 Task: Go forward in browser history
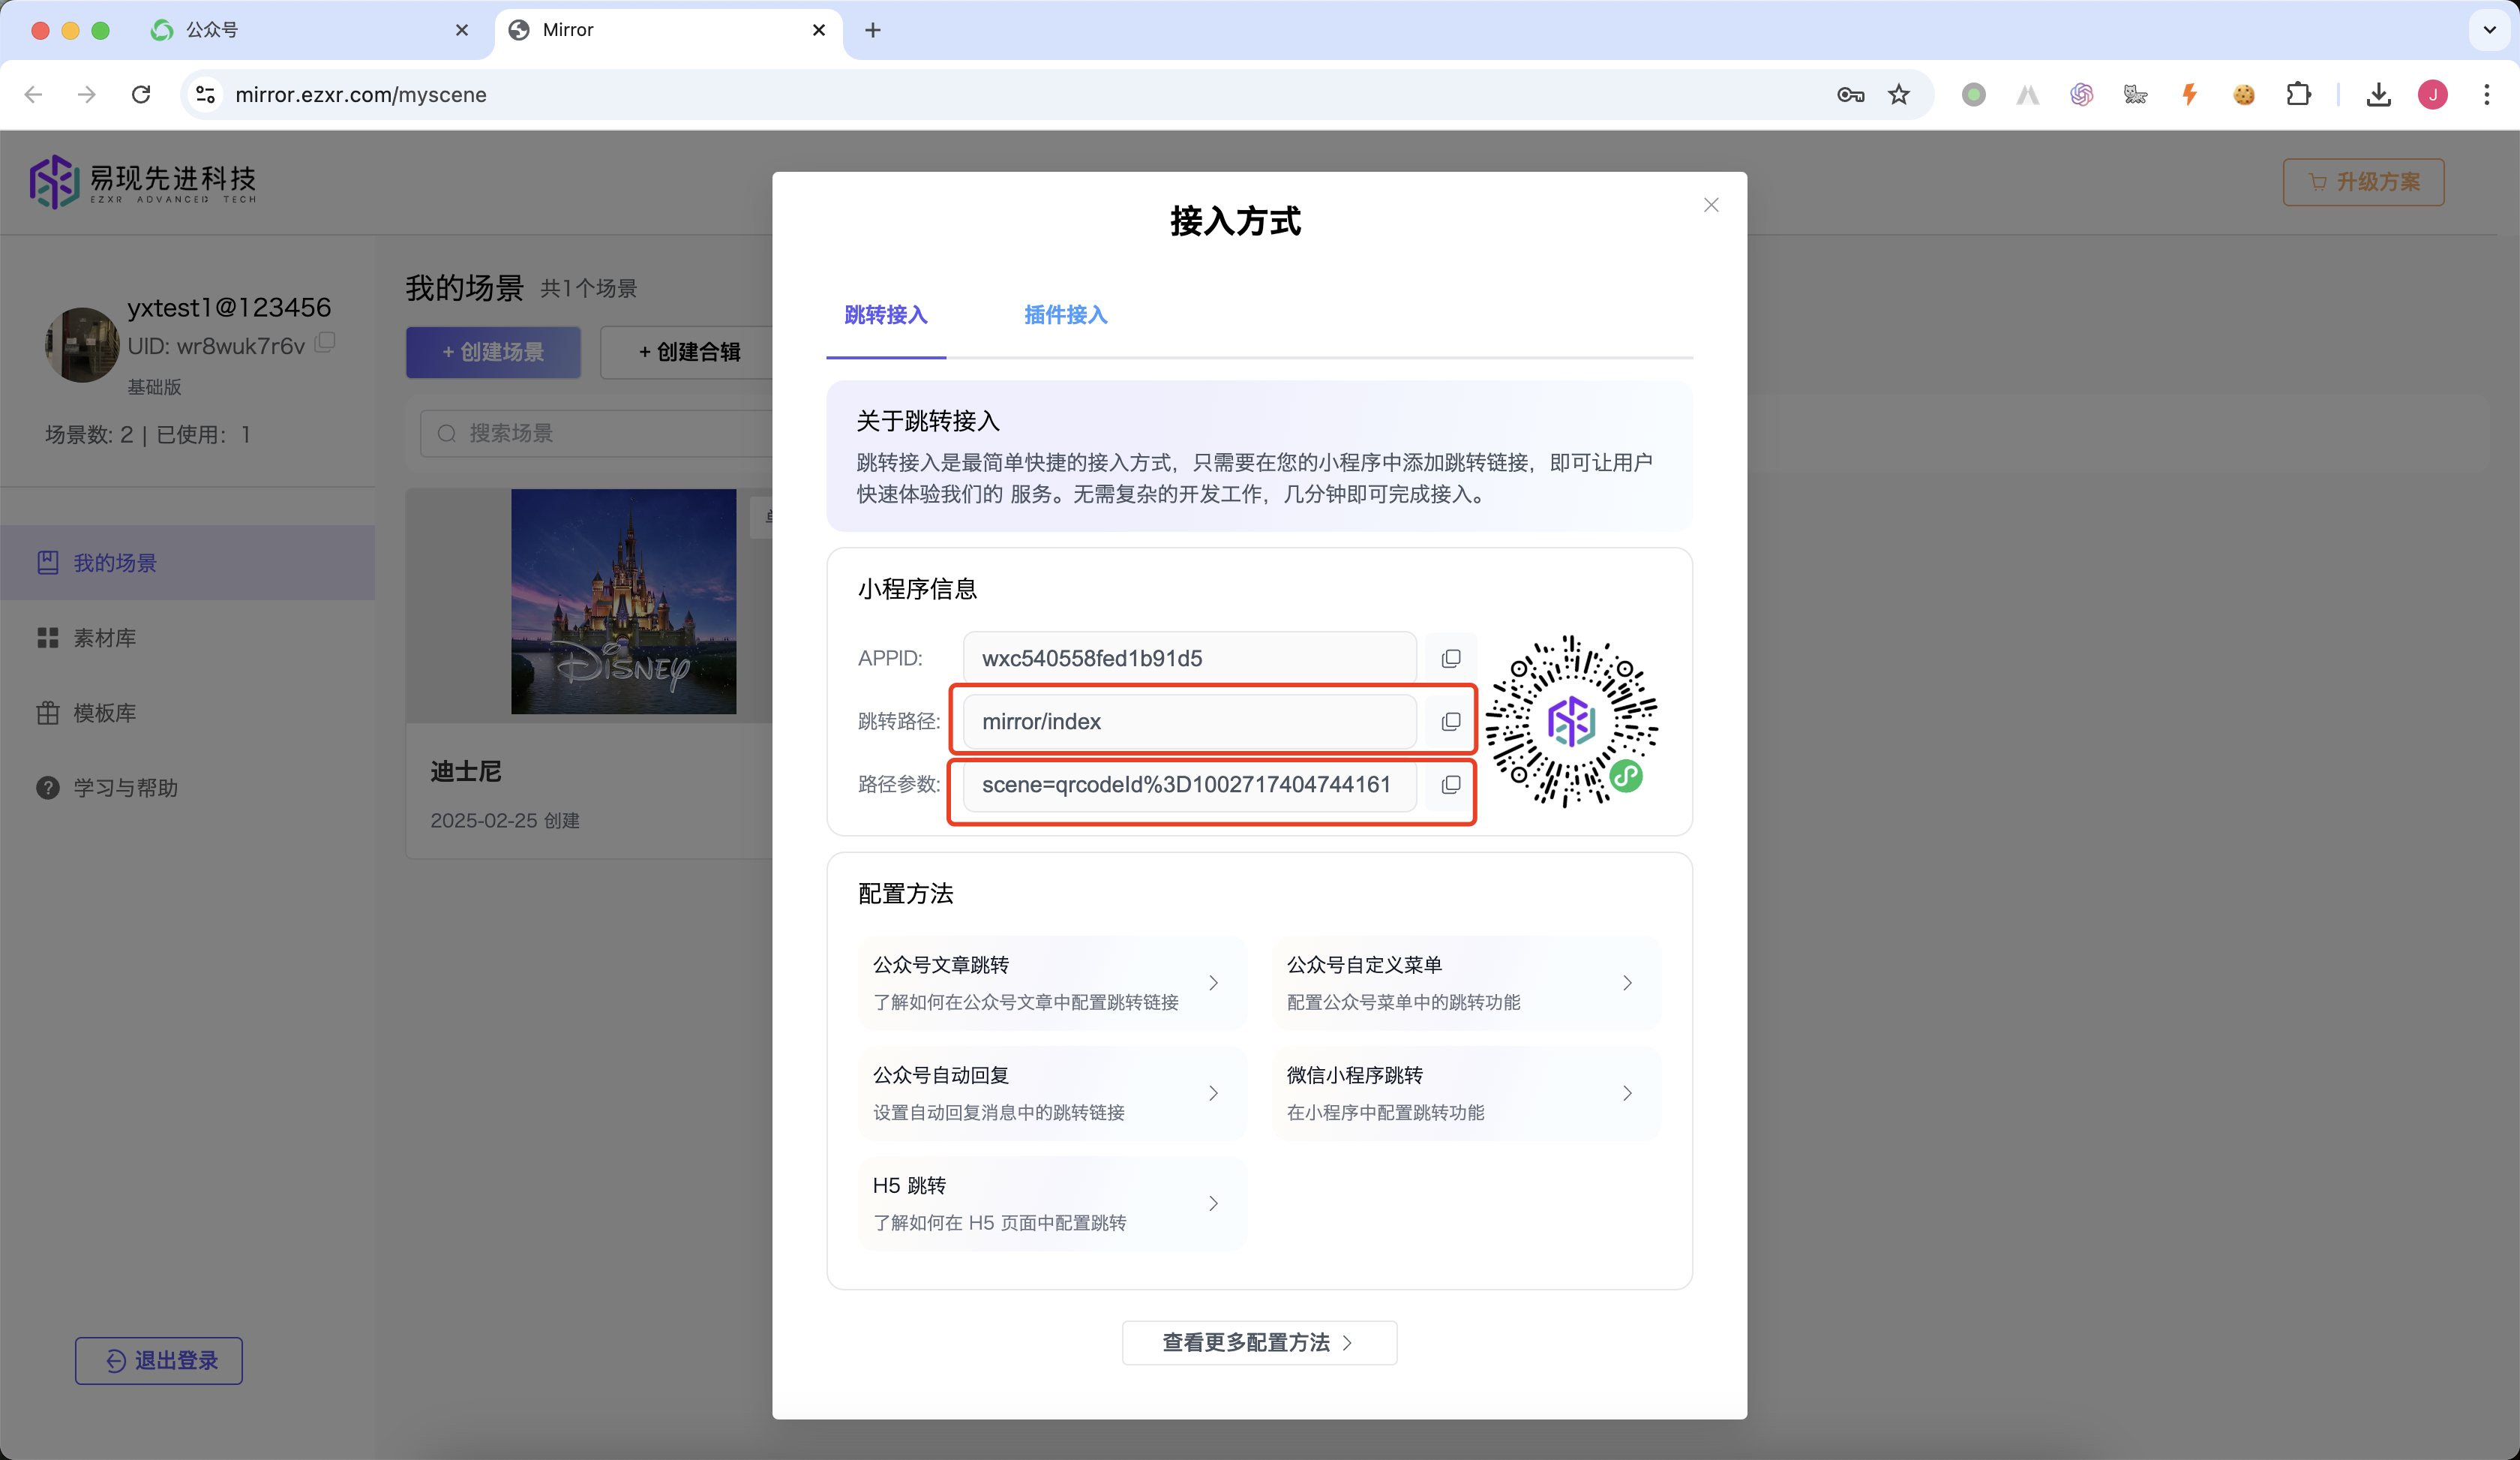(87, 94)
